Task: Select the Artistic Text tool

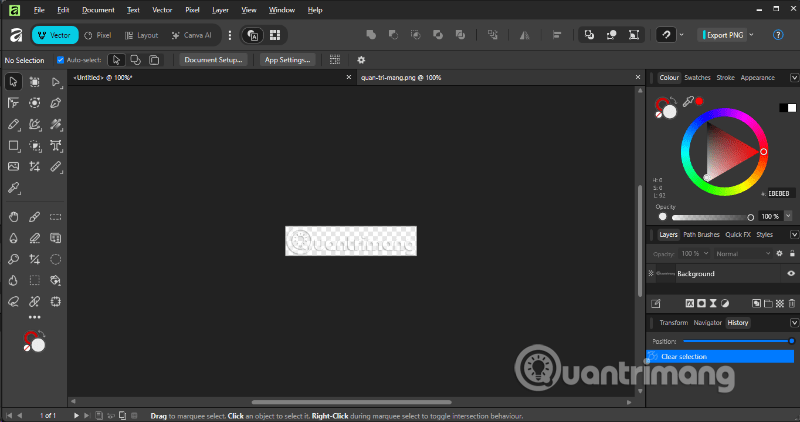Action: click(x=56, y=146)
